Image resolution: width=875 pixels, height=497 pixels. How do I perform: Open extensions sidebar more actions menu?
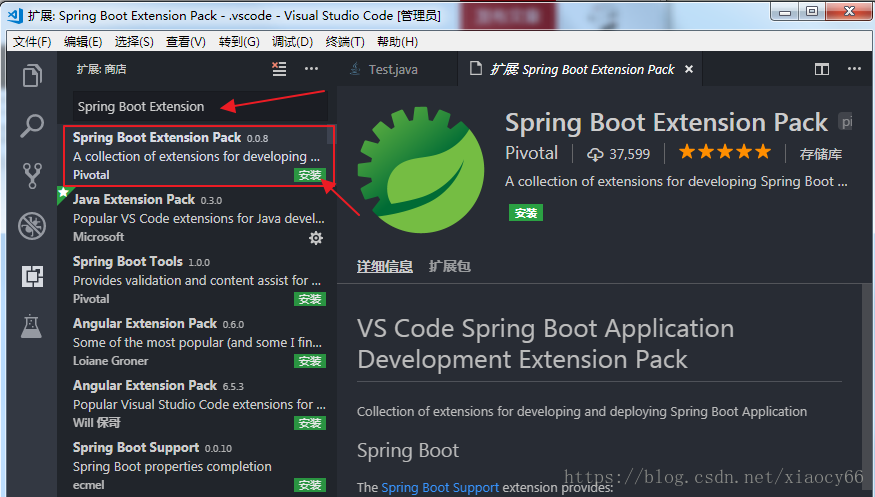(x=311, y=69)
